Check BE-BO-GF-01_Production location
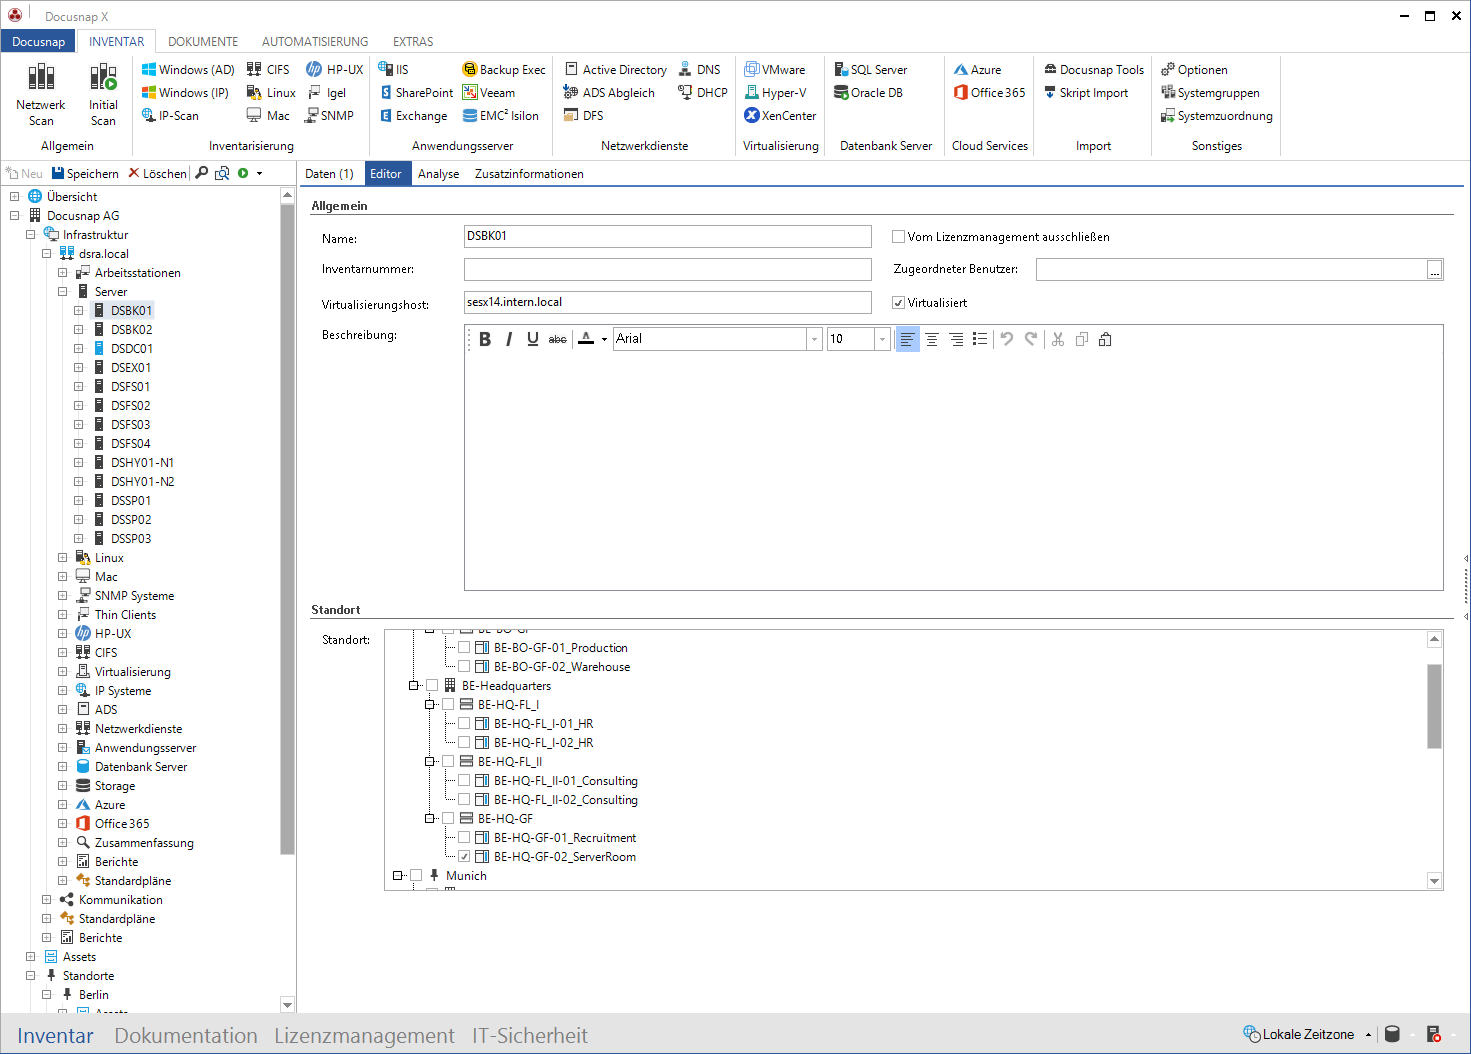 coord(464,648)
